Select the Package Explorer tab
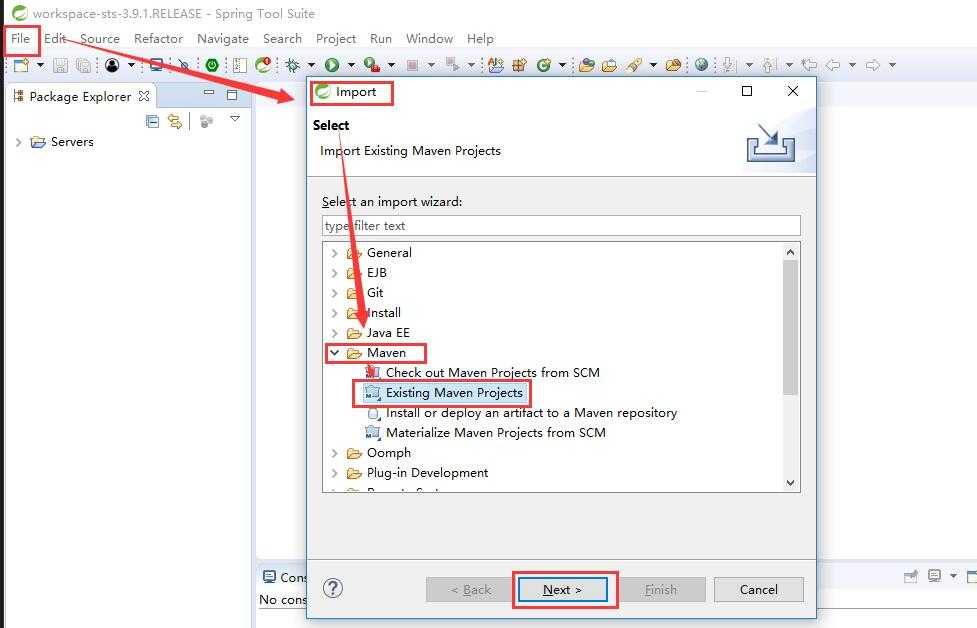 (80, 97)
